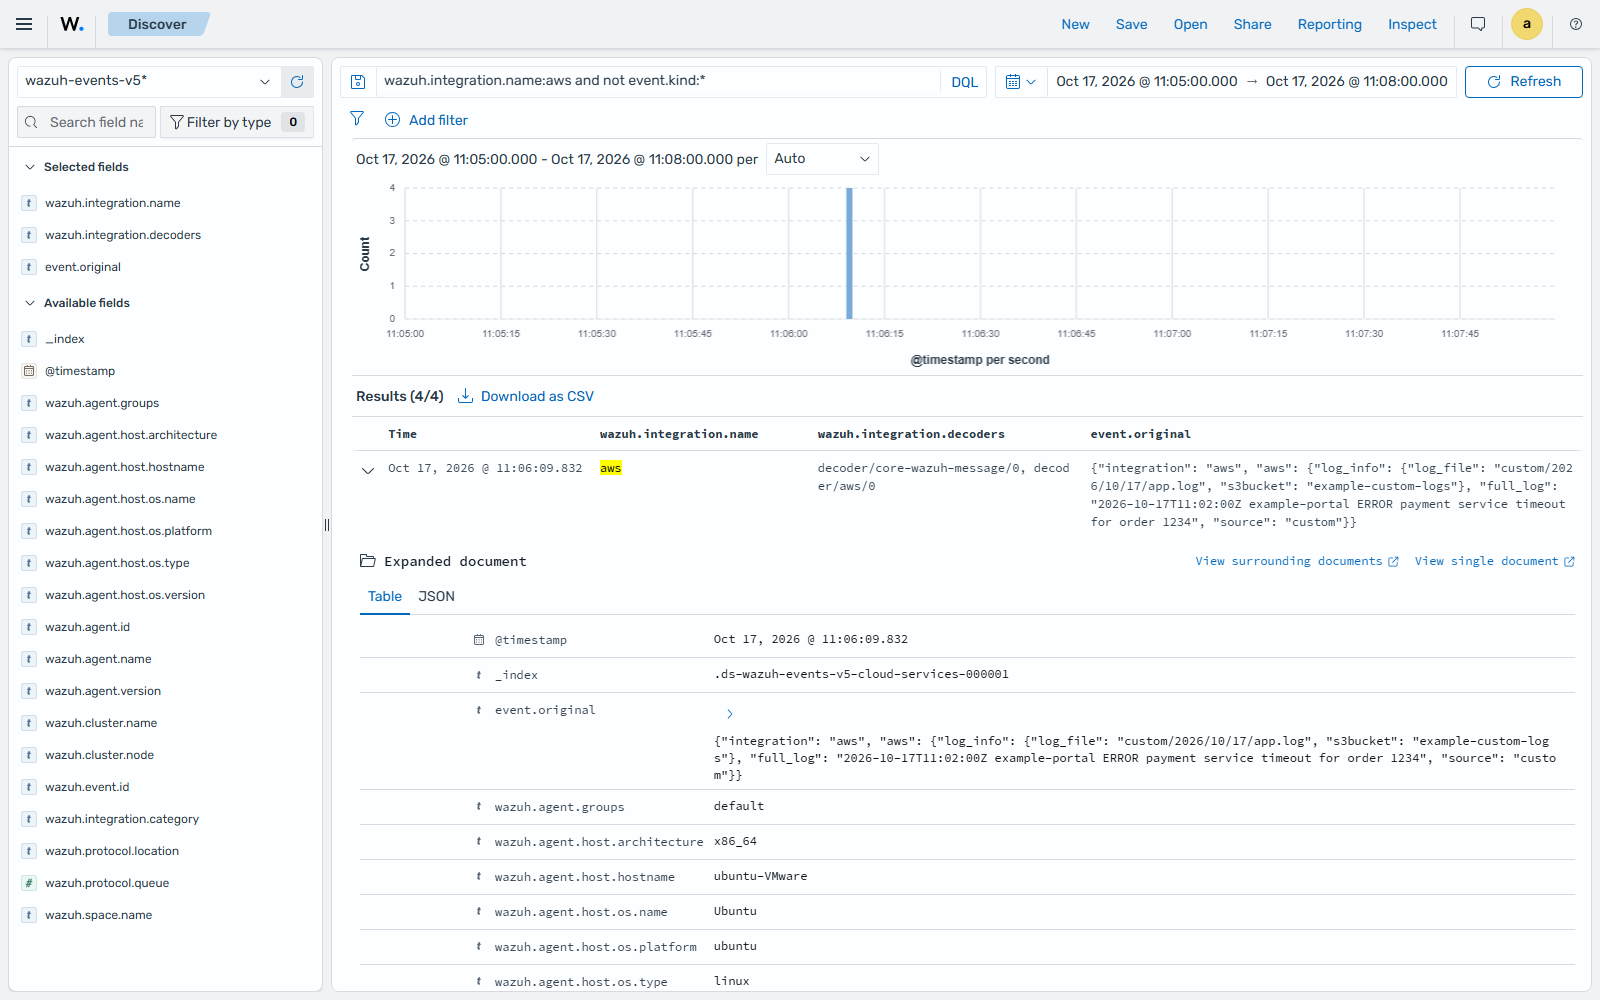Switch to the JSON tab
The image size is (1600, 1000).
click(x=436, y=596)
